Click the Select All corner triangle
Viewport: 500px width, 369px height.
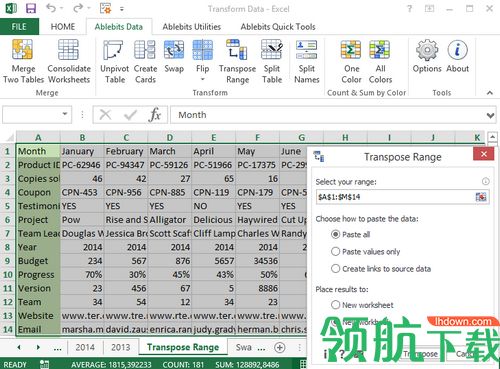point(9,137)
